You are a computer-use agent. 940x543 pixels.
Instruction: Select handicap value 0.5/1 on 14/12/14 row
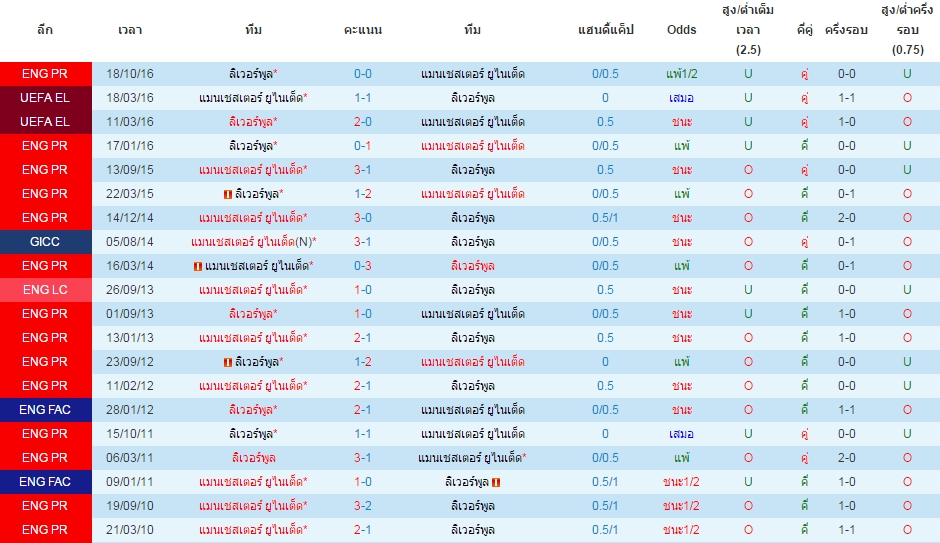pyautogui.click(x=605, y=218)
